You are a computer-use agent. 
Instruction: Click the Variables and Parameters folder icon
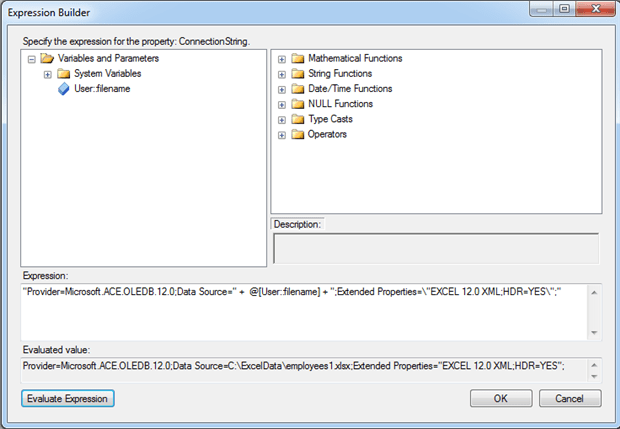(x=47, y=59)
